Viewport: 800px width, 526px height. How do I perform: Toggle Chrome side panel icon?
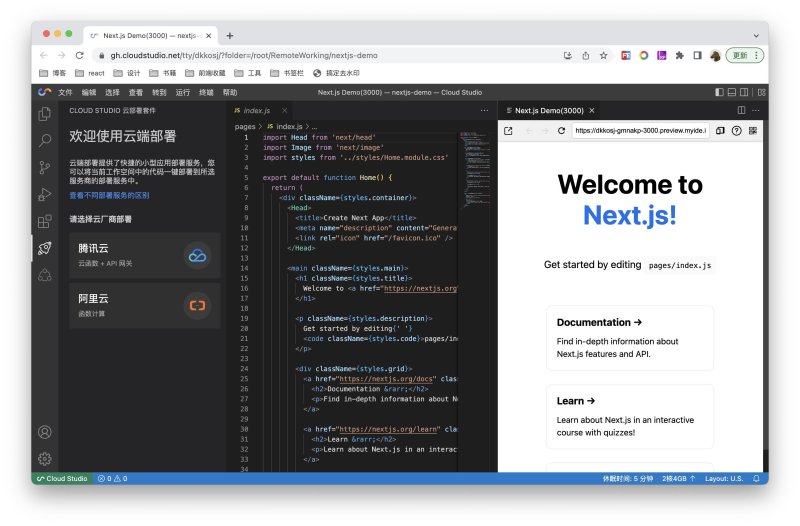697,56
